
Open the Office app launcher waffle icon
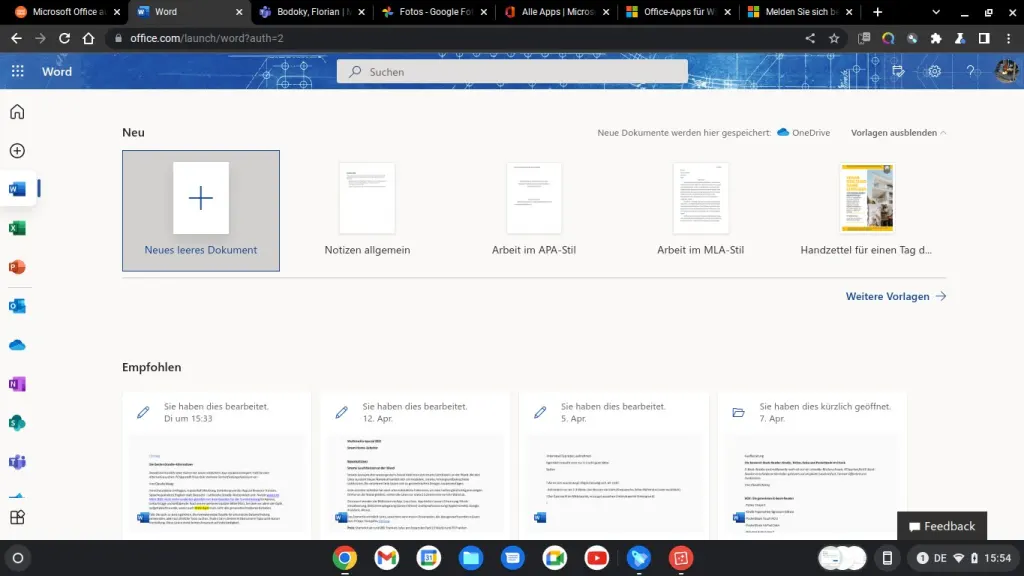pos(17,71)
